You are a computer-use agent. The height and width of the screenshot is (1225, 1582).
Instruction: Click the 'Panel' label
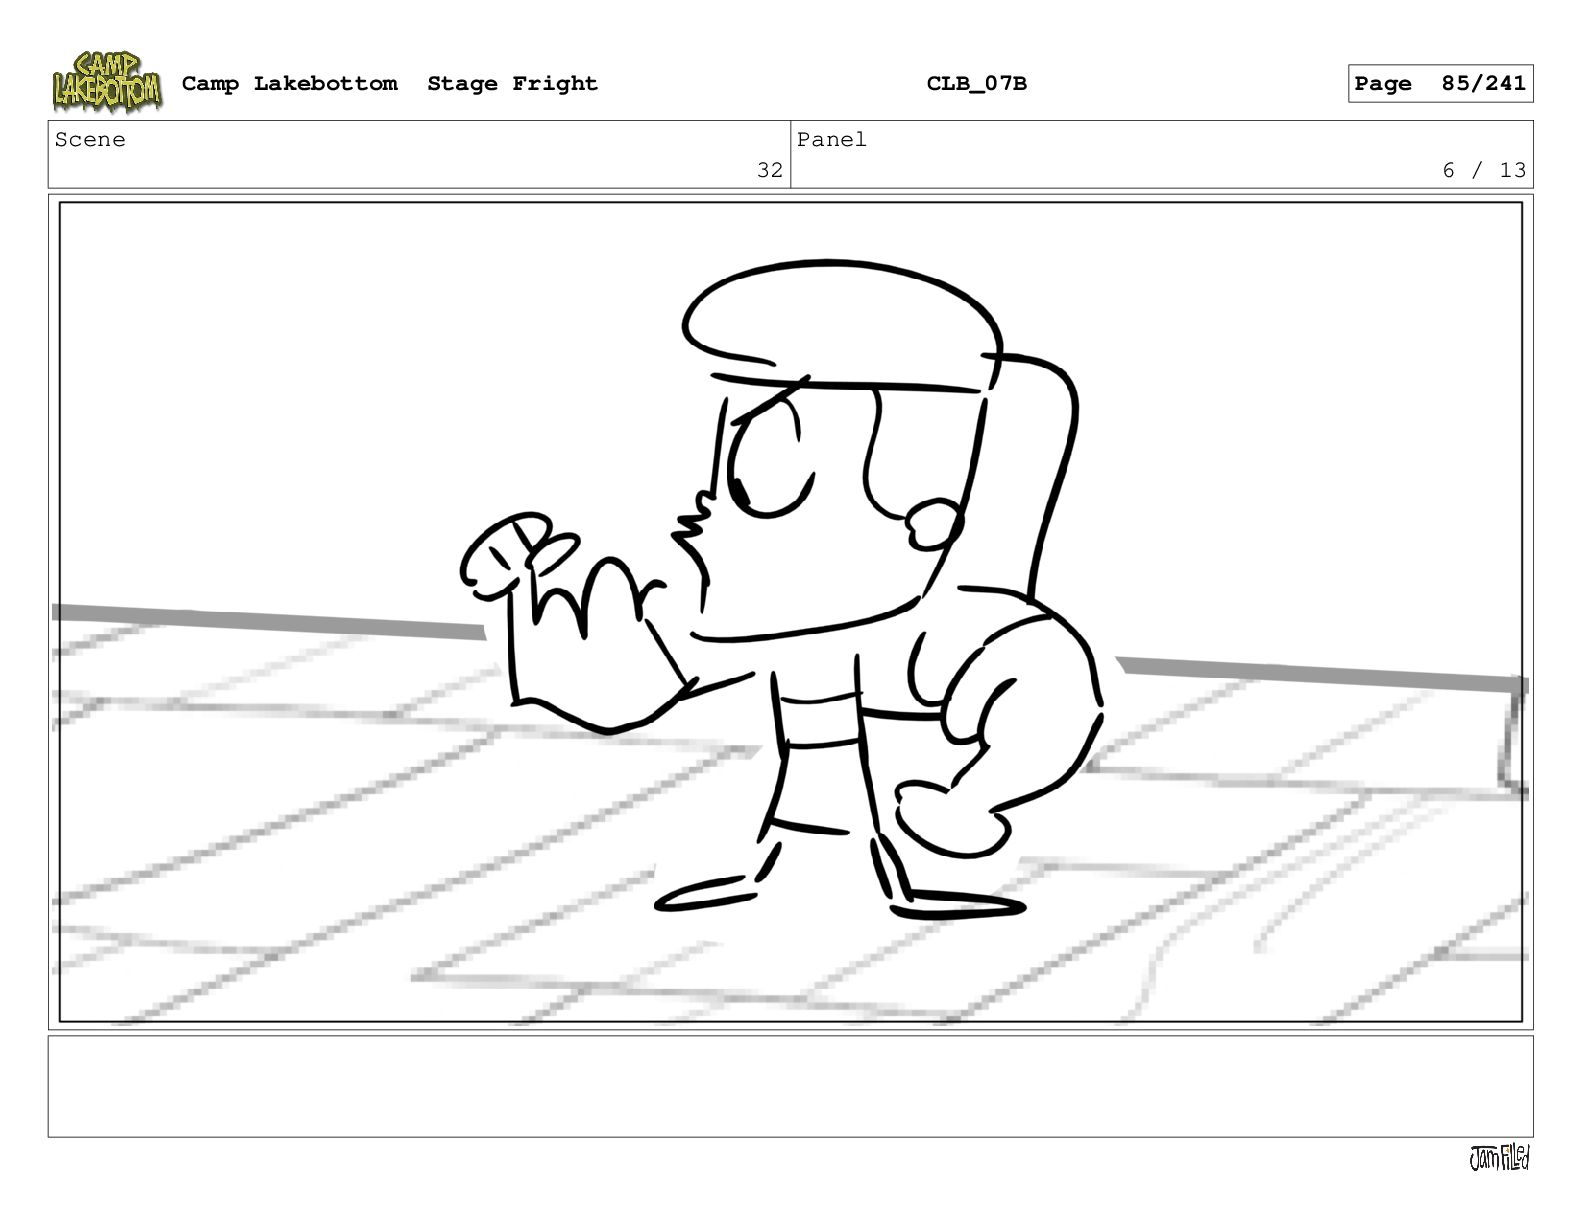(x=831, y=140)
